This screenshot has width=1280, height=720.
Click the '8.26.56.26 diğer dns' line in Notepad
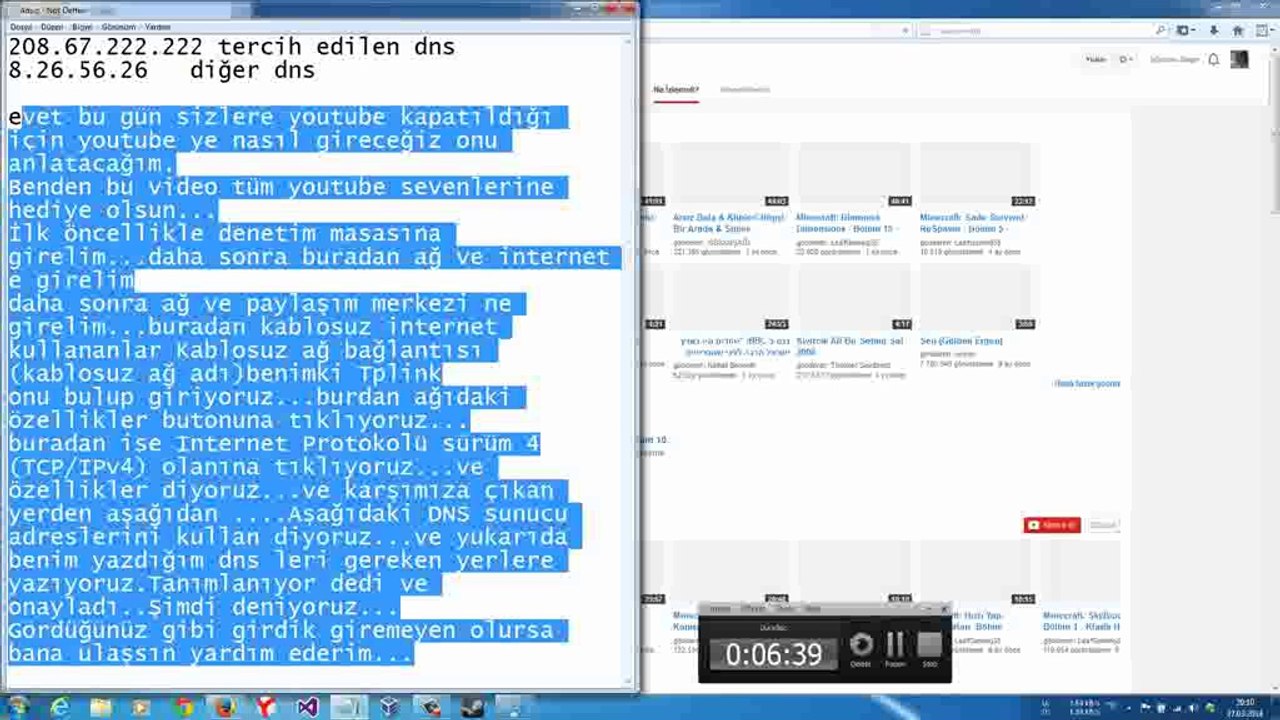[x=162, y=70]
